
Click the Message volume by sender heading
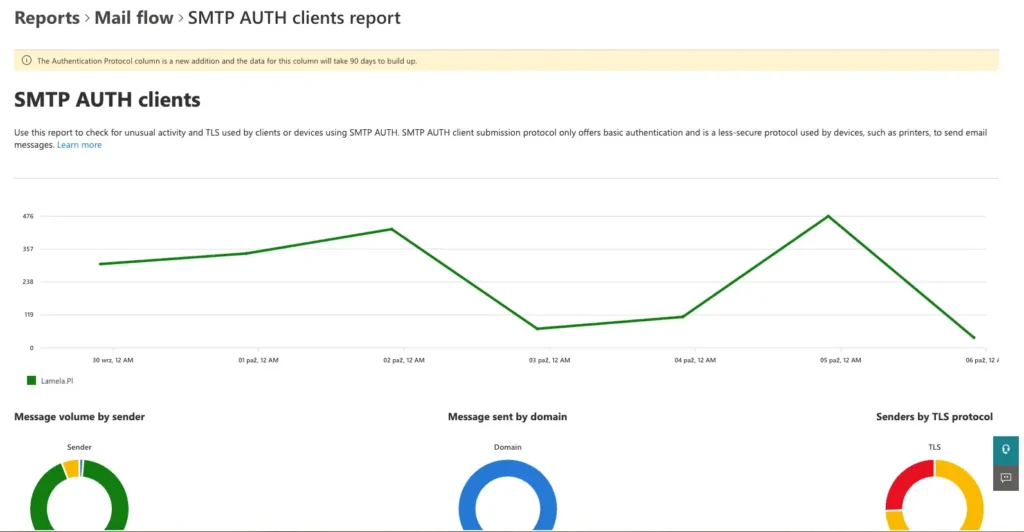pos(80,416)
